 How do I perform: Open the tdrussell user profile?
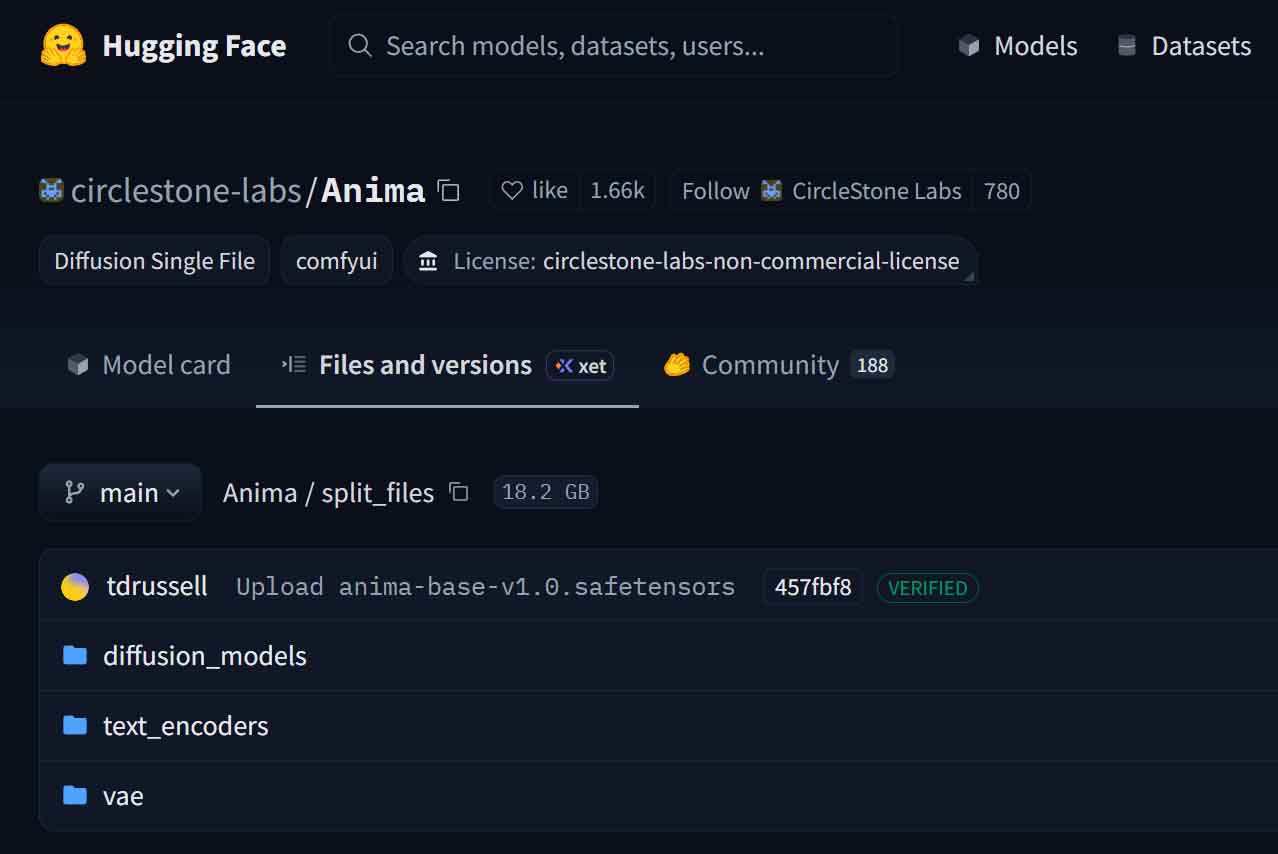(157, 586)
